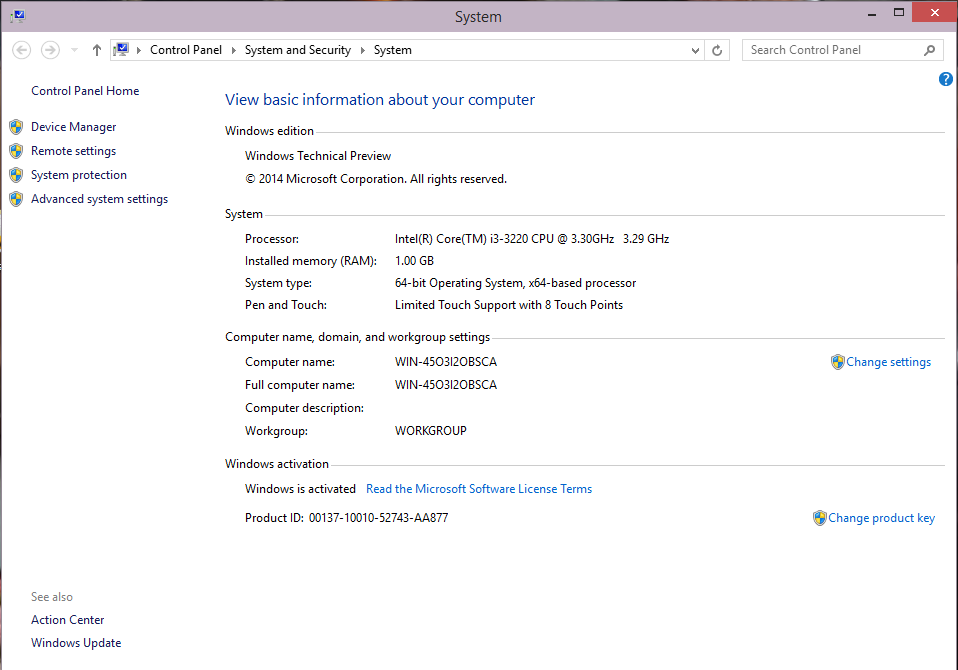Click the System window title bar icon

[17, 16]
